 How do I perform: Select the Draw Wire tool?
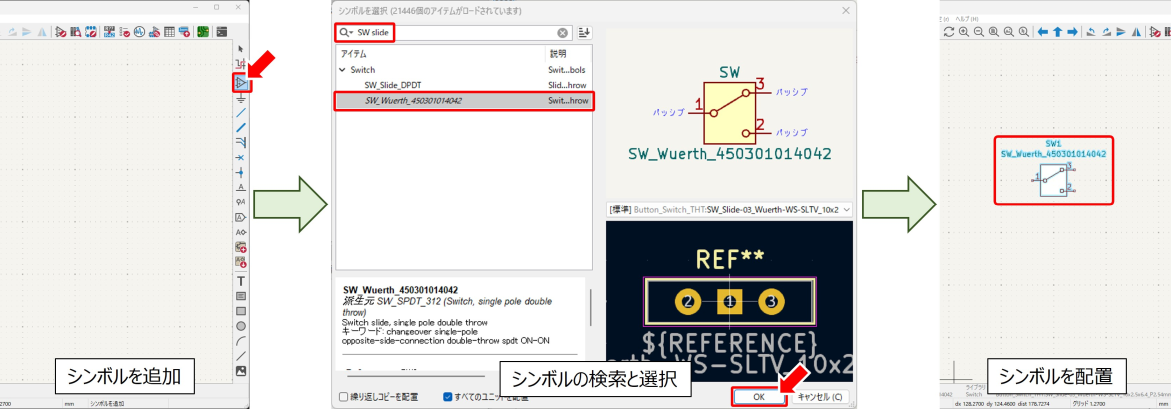[240, 113]
